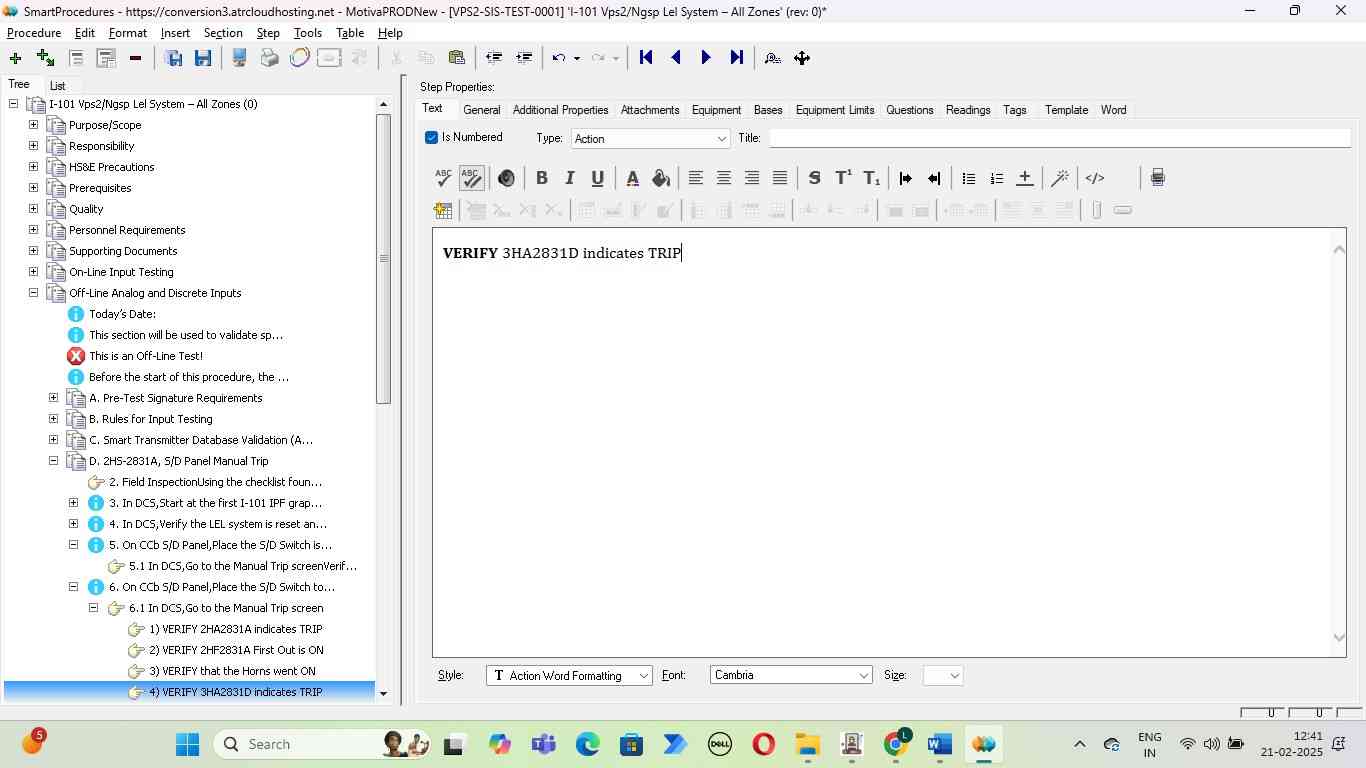Image resolution: width=1366 pixels, height=768 pixels.
Task: Open the Table menu
Action: pos(350,33)
